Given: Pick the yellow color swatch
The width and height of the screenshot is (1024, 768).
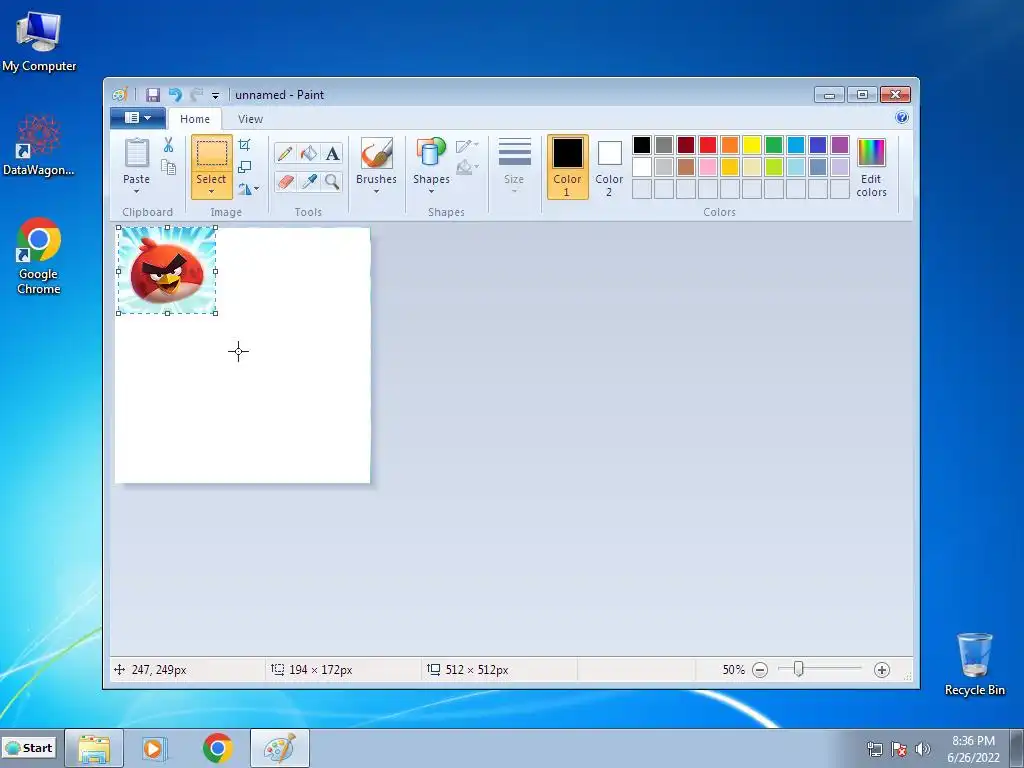Looking at the screenshot, I should [752, 145].
